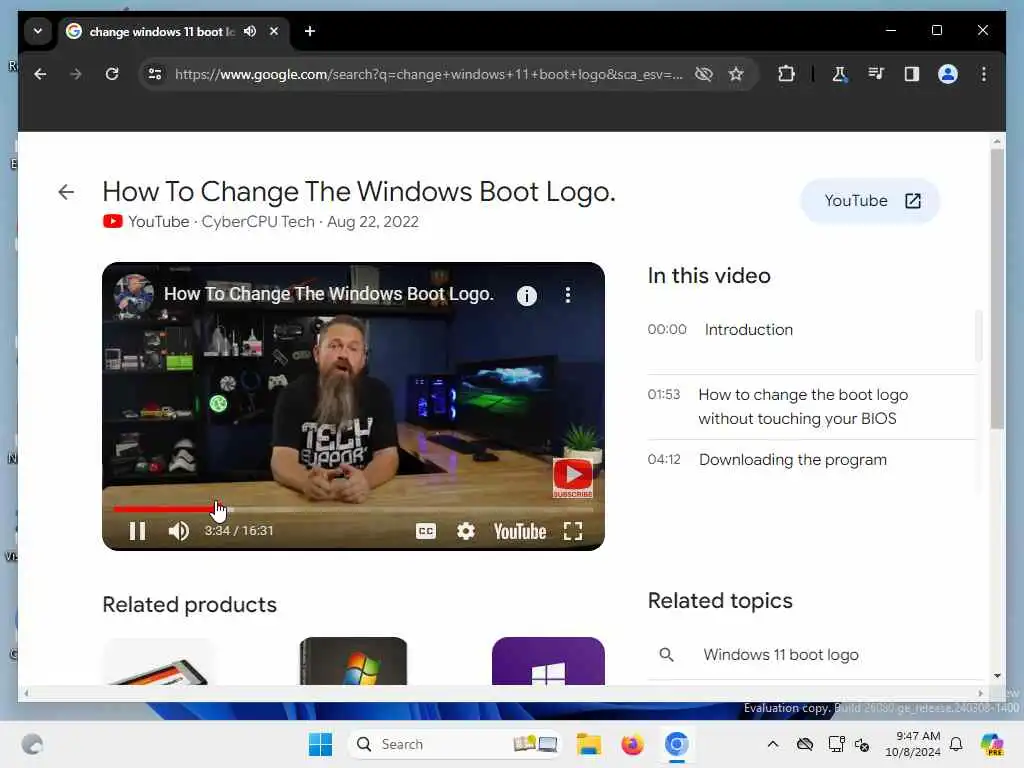
Task: Open notifications bell in the taskbar
Action: [956, 744]
